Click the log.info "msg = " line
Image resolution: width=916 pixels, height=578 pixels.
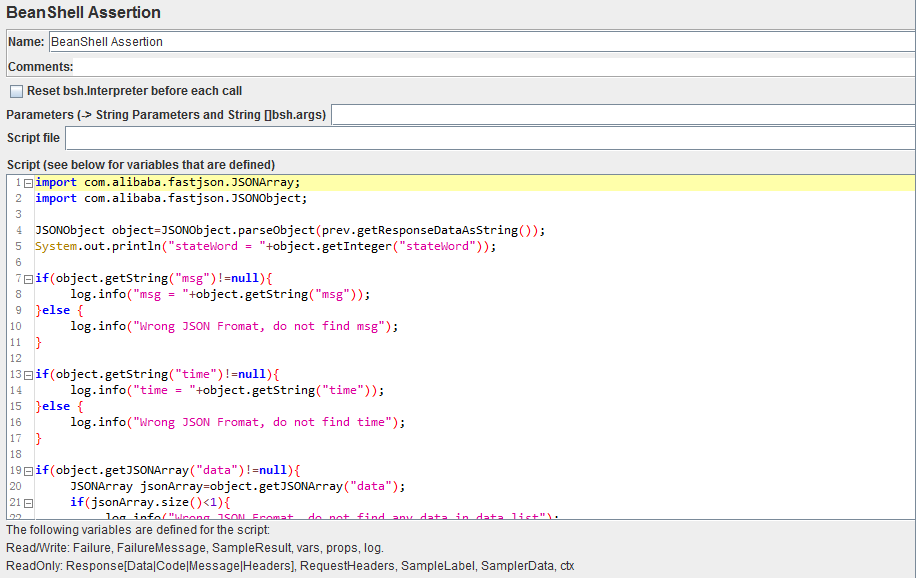click(220, 294)
